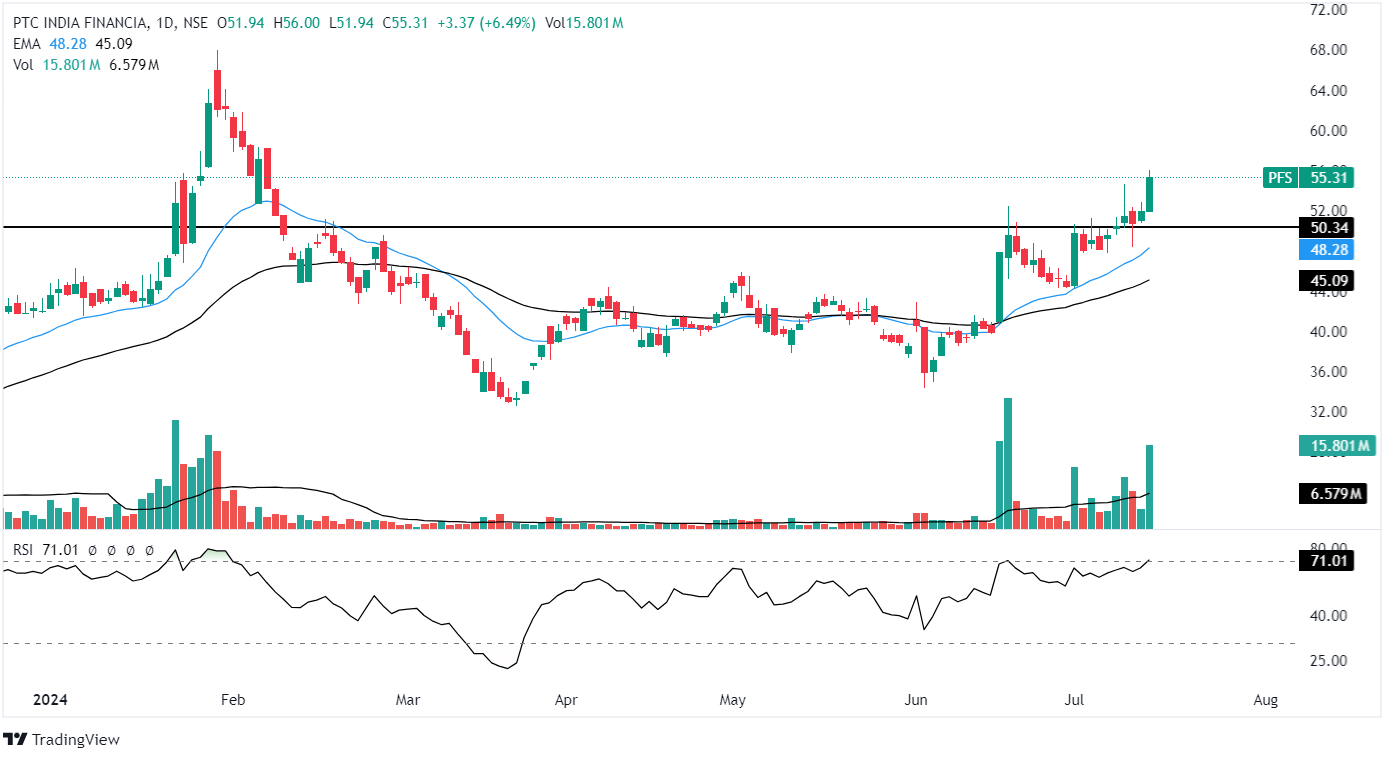Click the blue 48.28 EMA value label
The height and width of the screenshot is (761, 1394).
1330,251
